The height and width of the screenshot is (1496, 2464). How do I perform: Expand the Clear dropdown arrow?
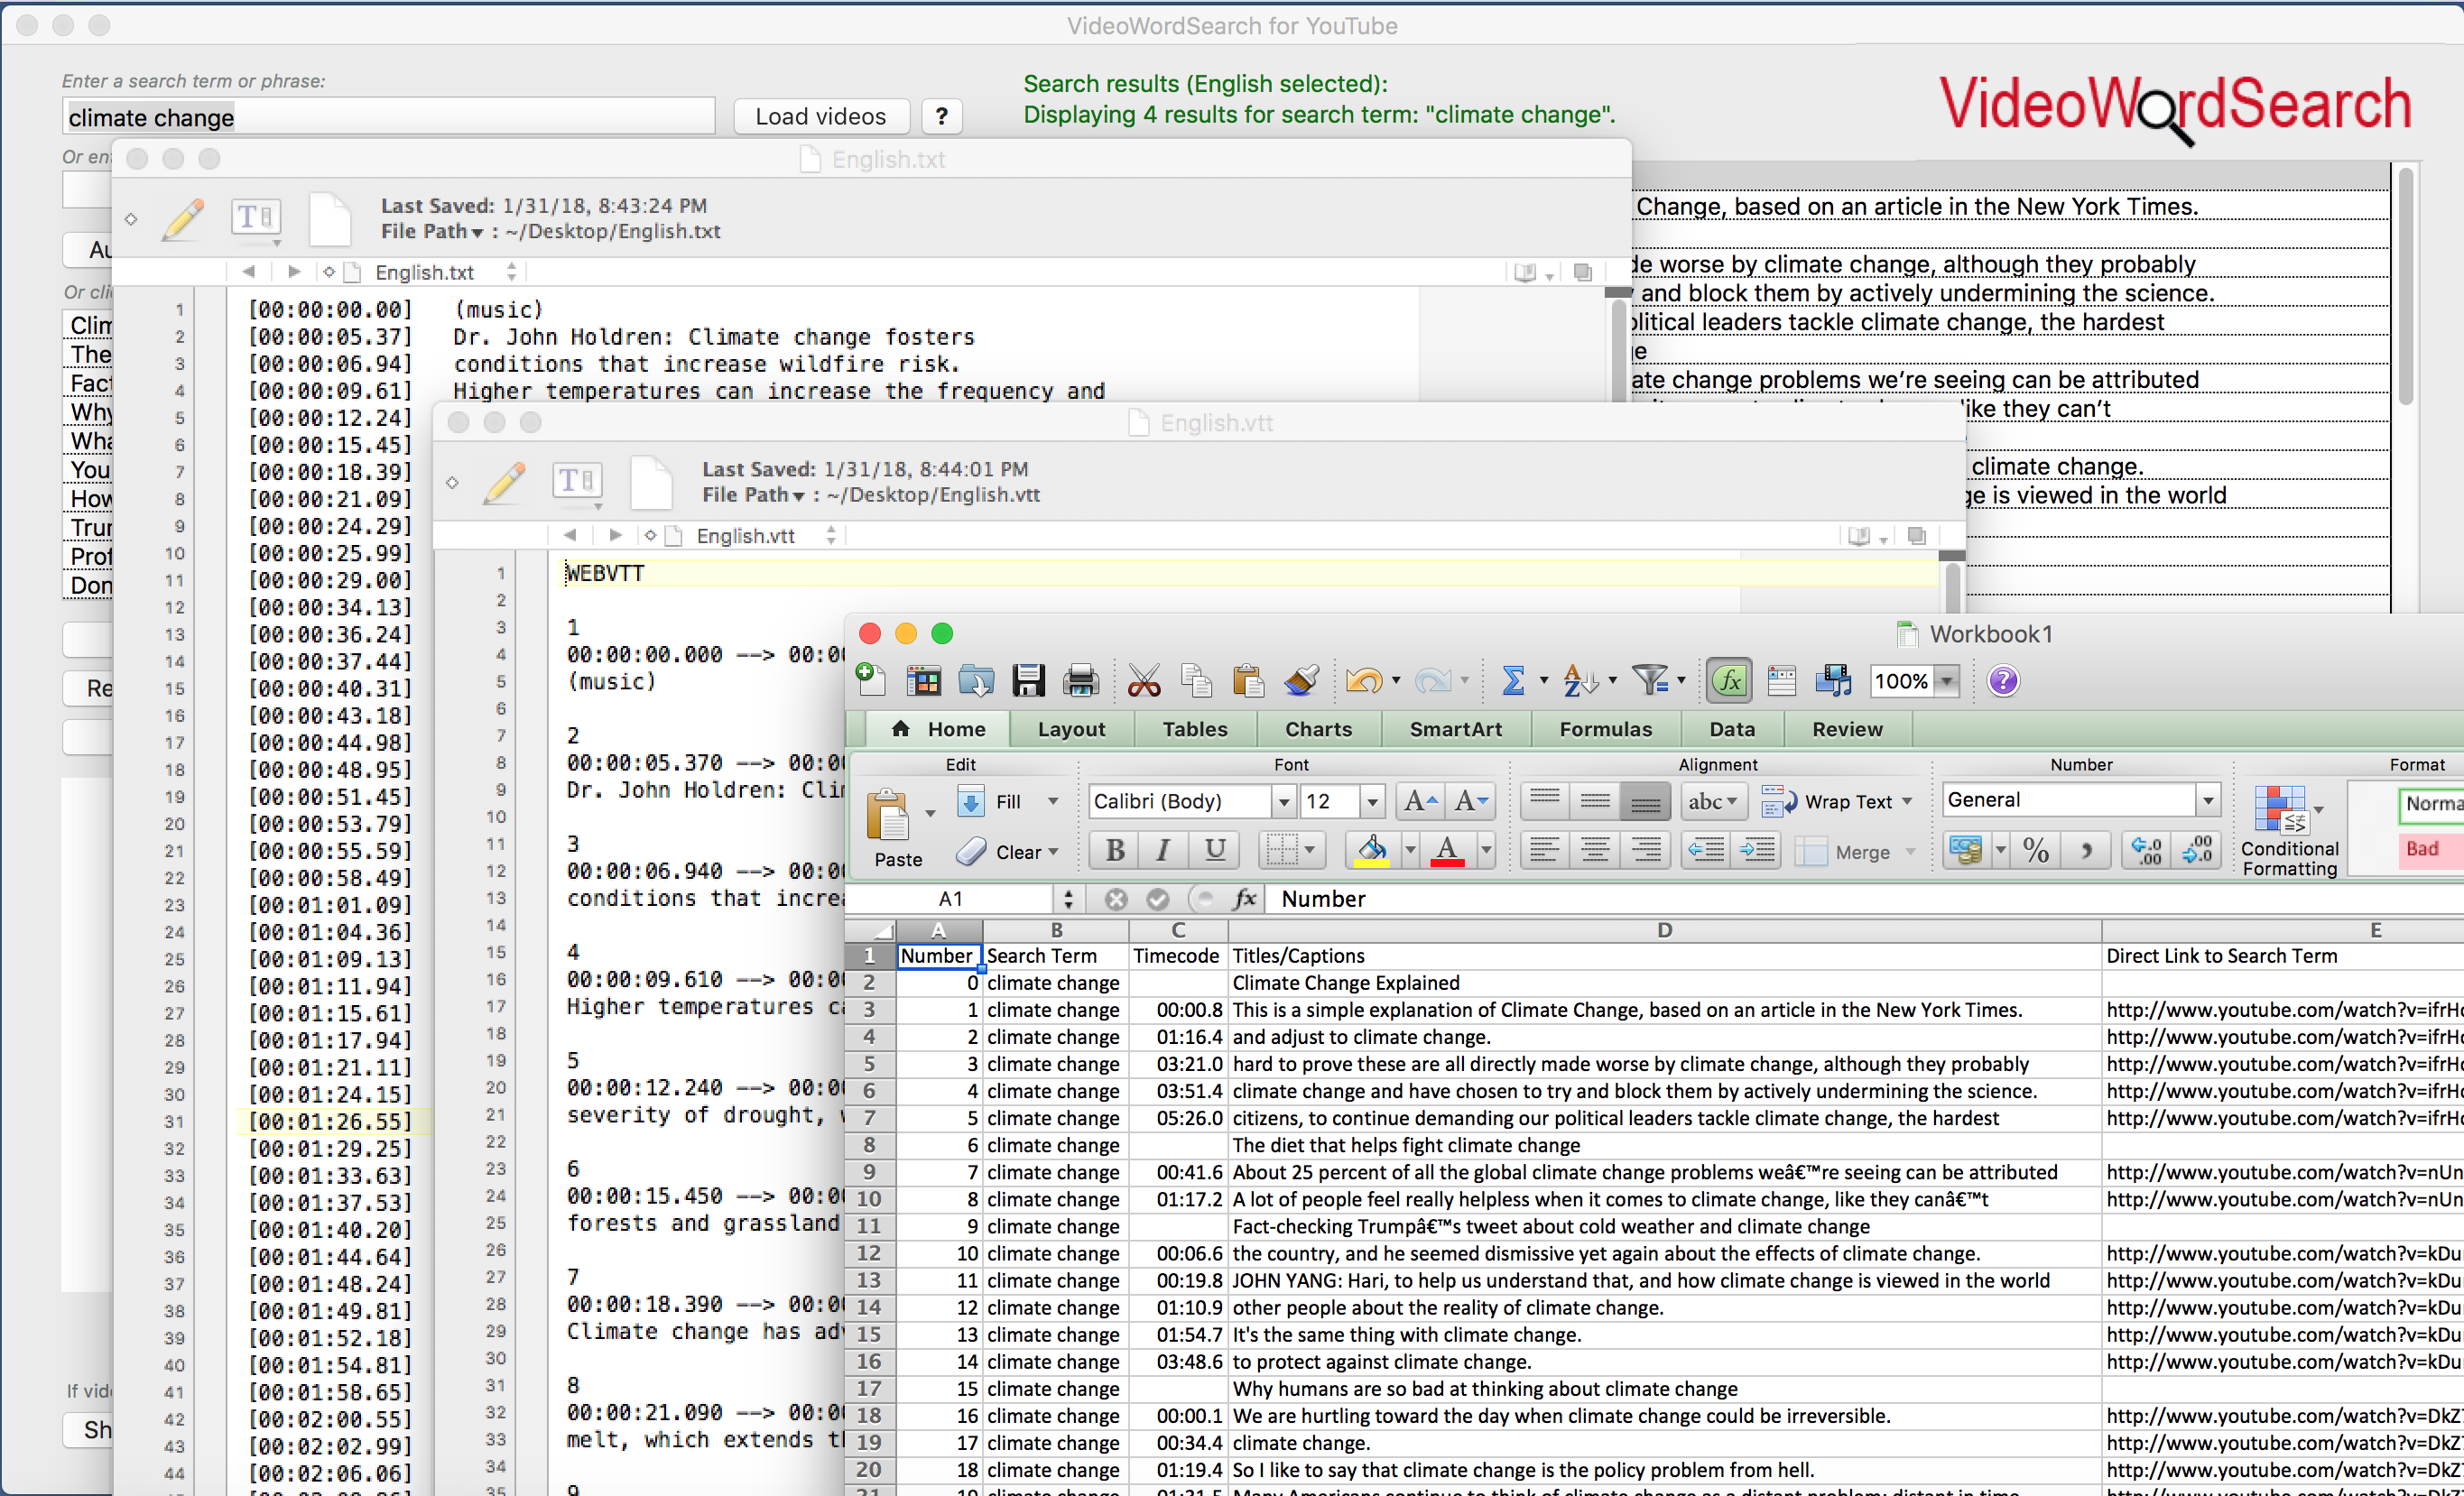(x=1052, y=851)
